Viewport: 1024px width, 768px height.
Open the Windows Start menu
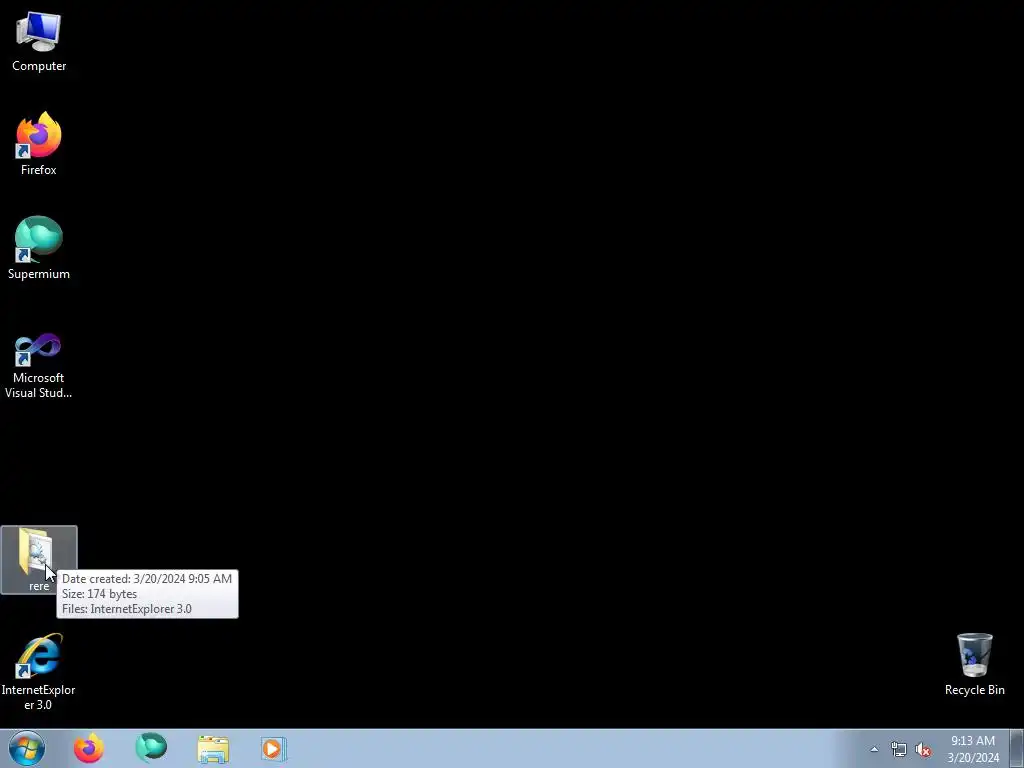27,748
